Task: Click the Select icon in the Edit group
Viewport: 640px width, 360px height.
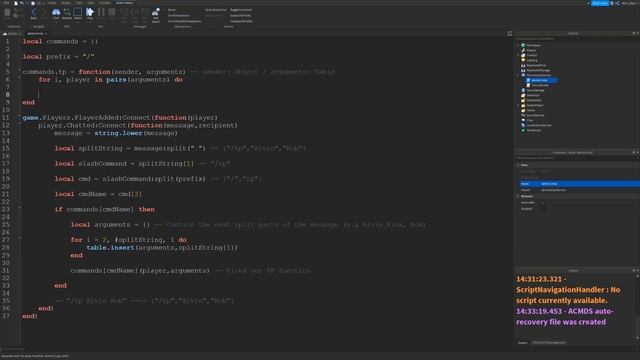Action: [x=78, y=12]
